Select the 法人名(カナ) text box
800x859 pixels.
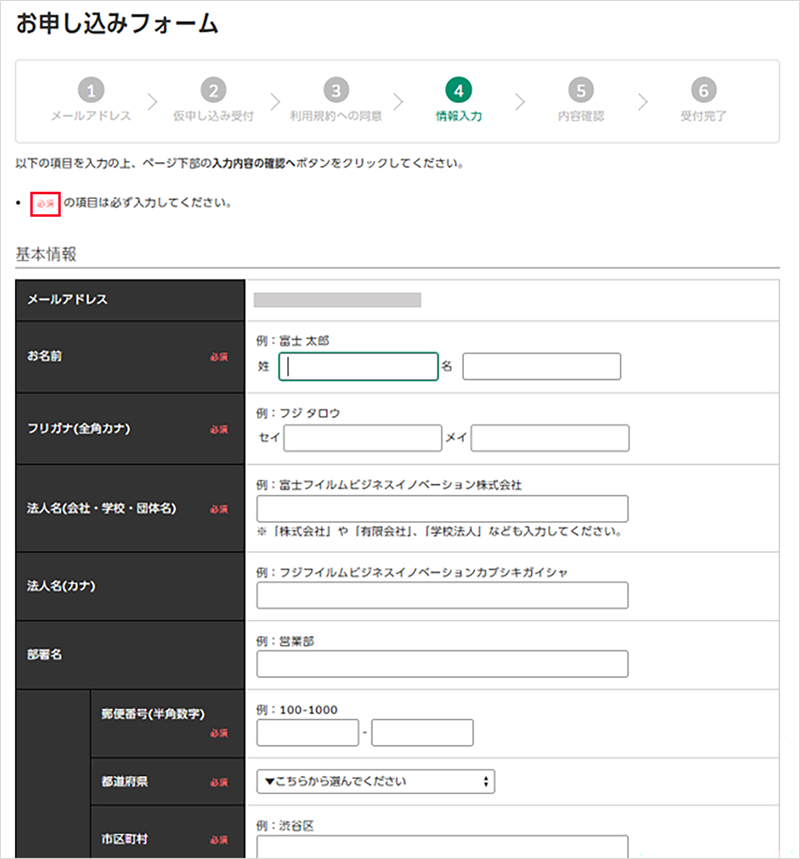[442, 596]
